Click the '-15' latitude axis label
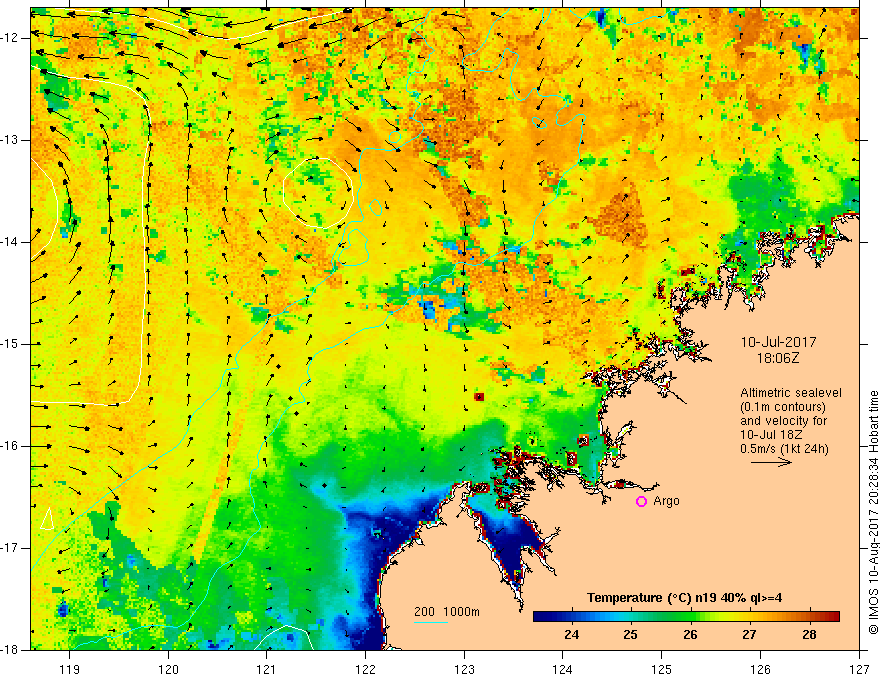 (11, 344)
